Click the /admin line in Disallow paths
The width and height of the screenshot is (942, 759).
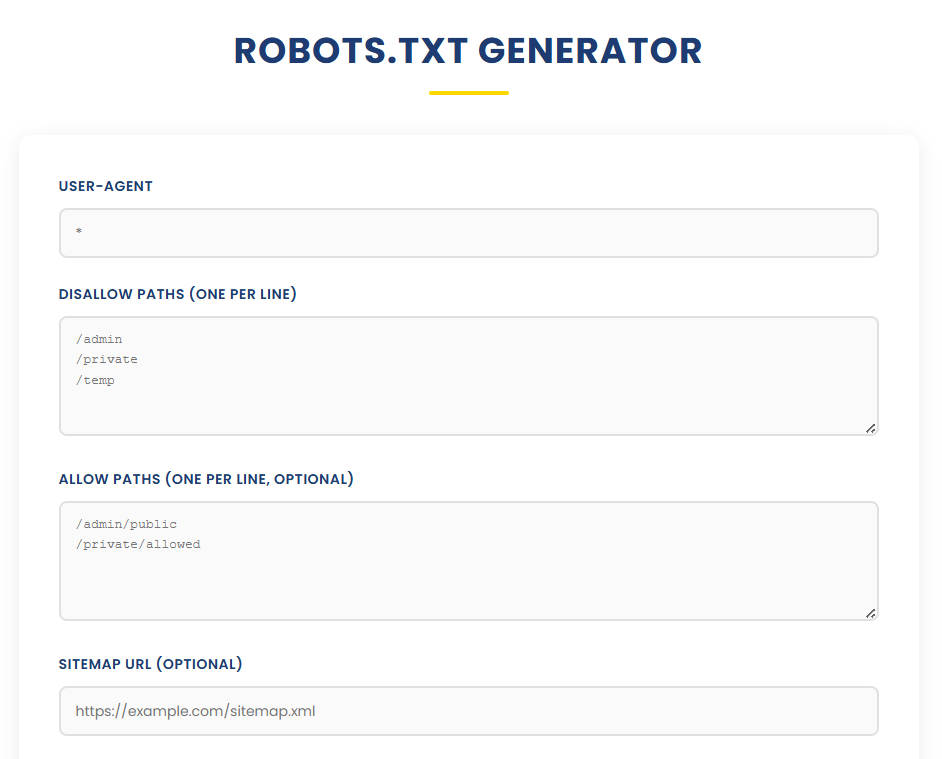(98, 339)
